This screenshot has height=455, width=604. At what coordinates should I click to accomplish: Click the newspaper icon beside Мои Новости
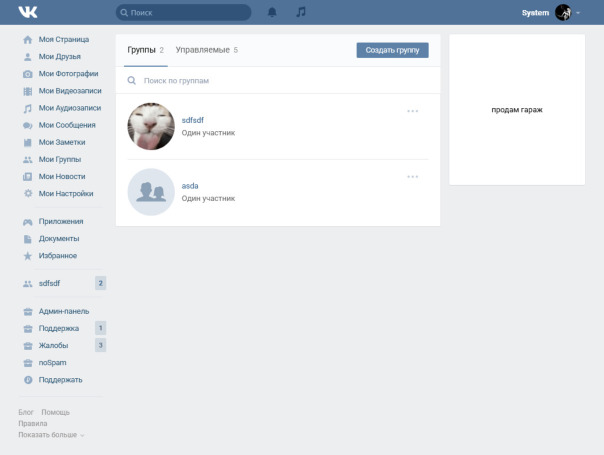point(27,177)
